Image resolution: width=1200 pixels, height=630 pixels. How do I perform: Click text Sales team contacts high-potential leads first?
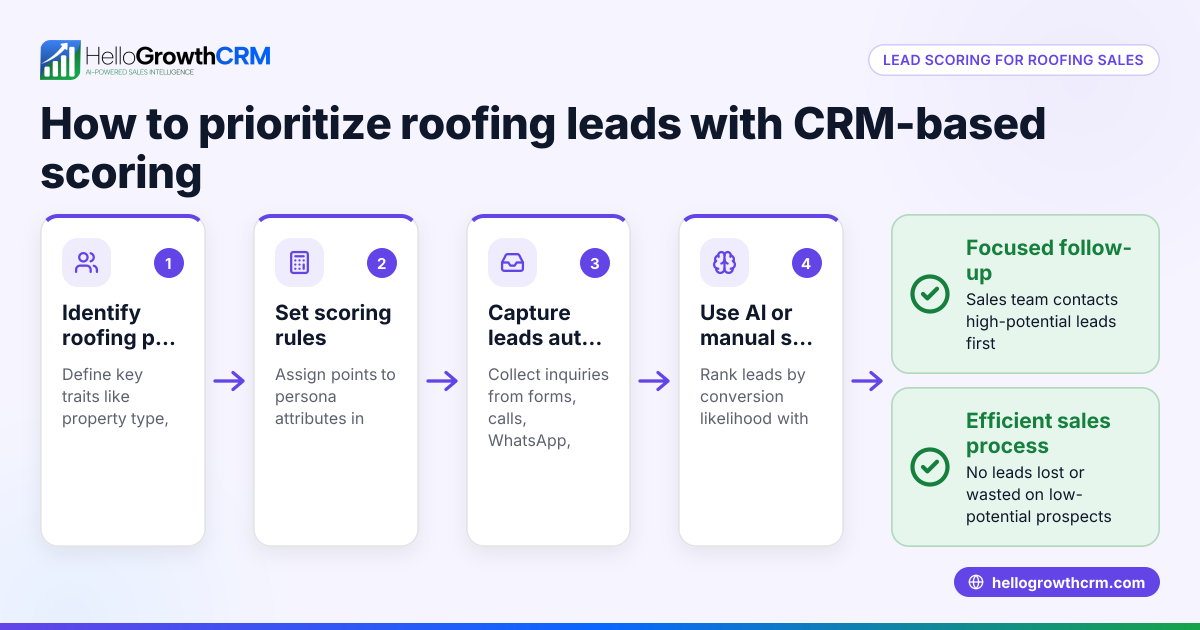(x=1042, y=321)
